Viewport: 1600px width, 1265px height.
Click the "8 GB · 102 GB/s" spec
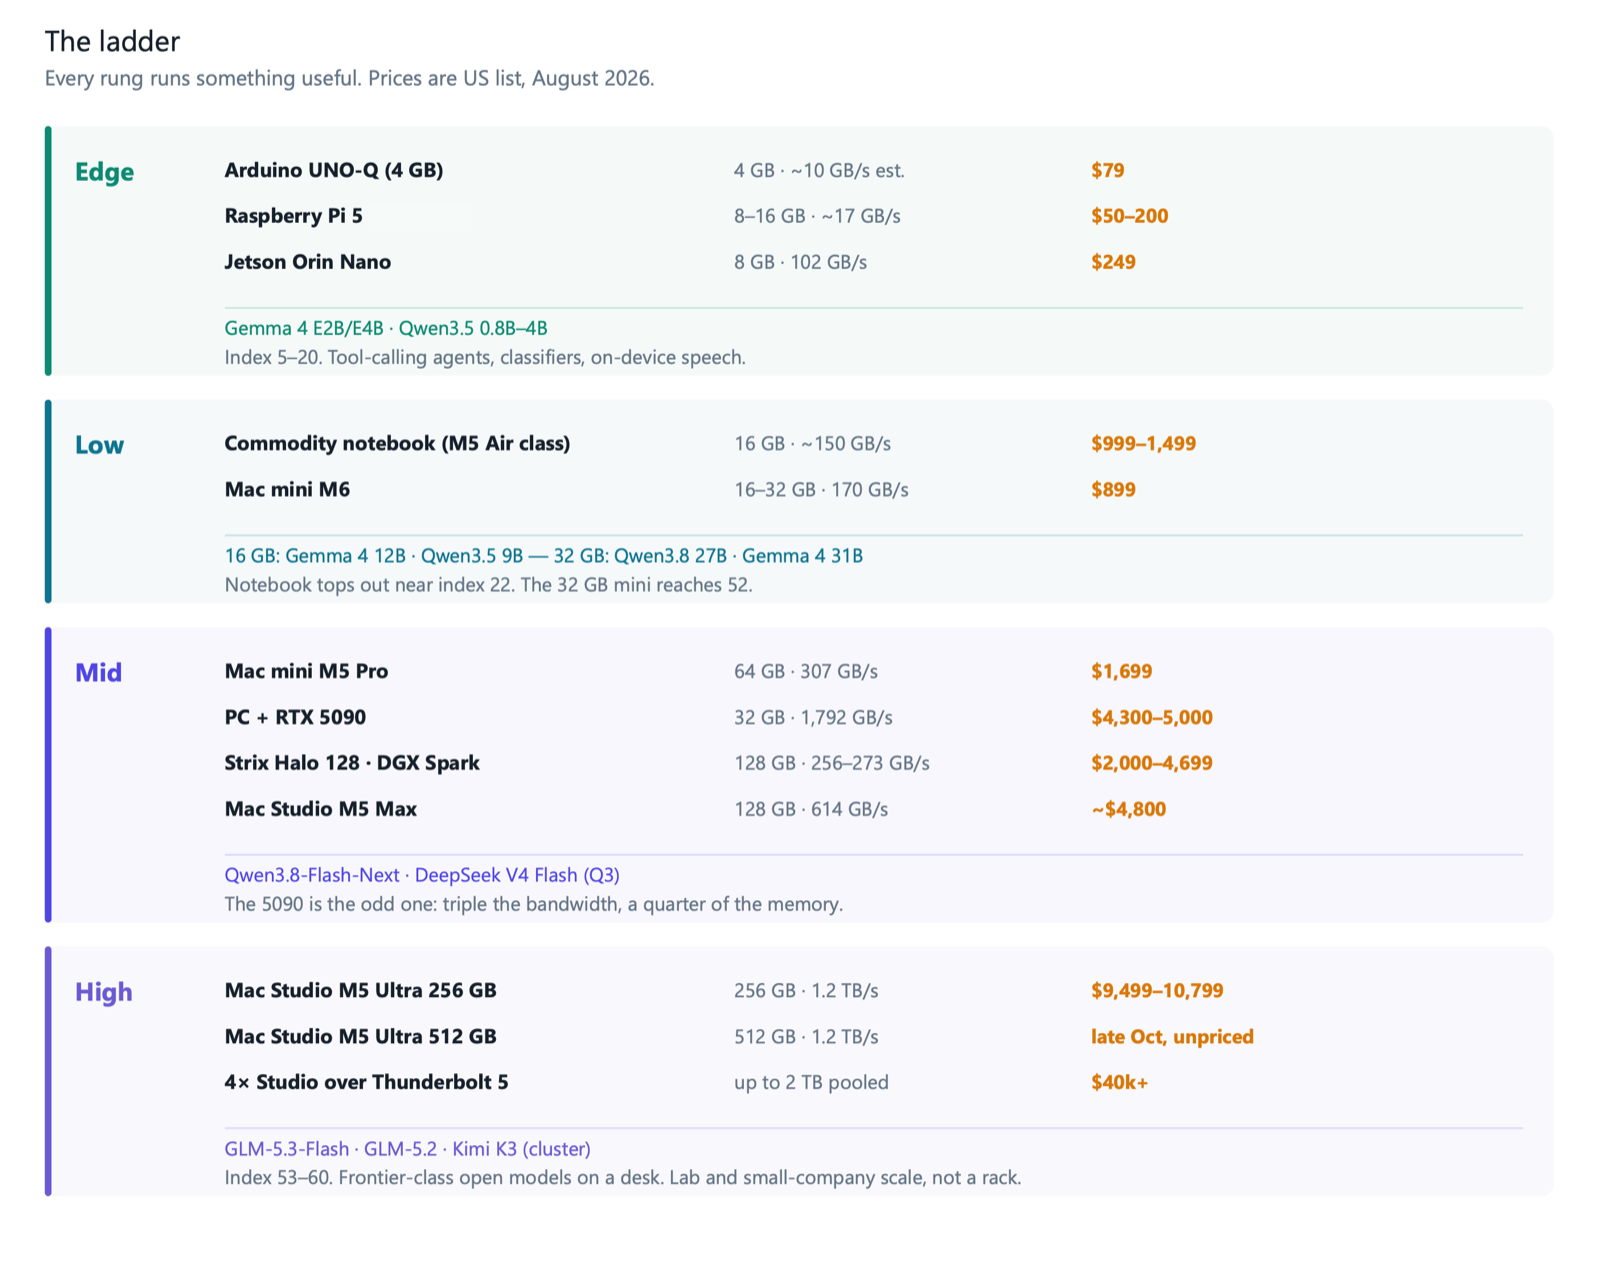point(800,262)
